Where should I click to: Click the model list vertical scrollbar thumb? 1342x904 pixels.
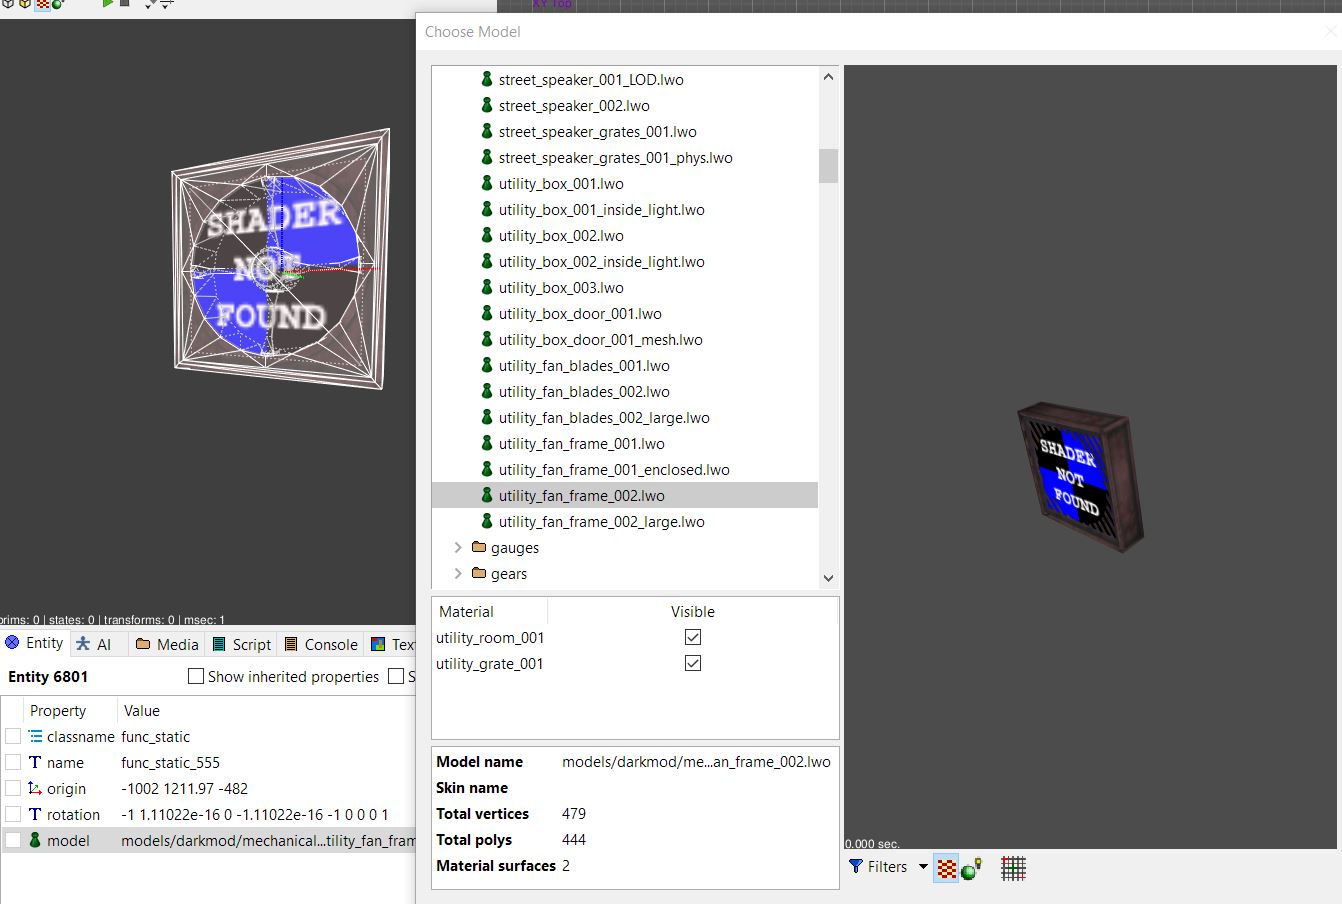[828, 166]
